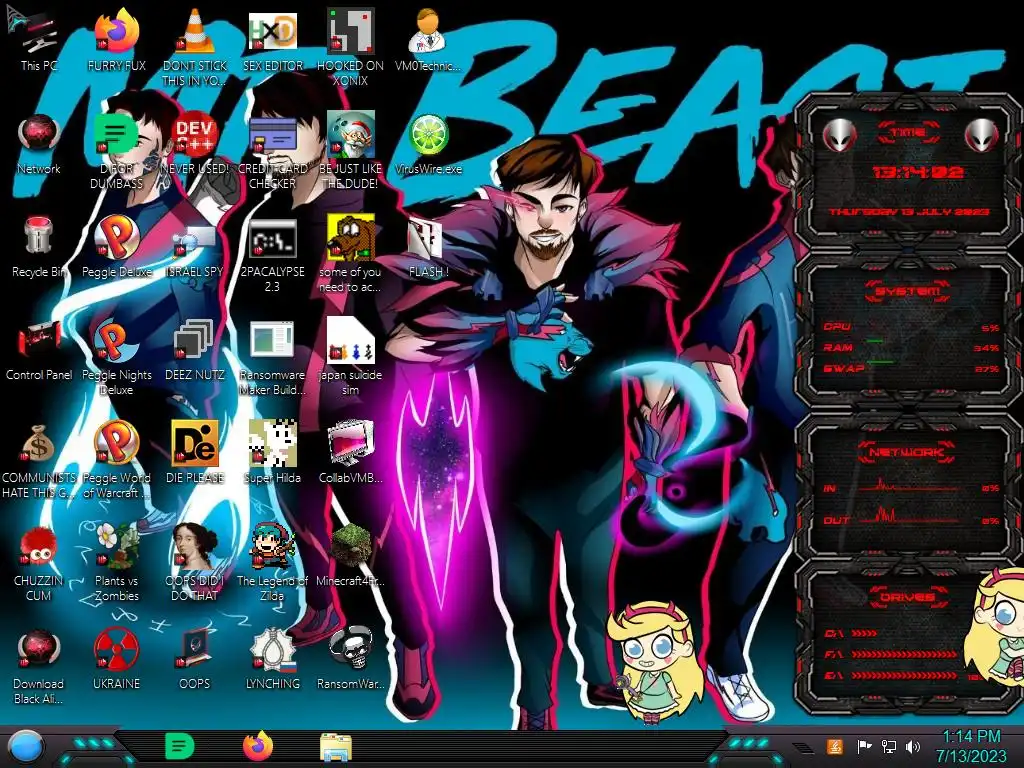1024x768 pixels.
Task: Click the 13:14:02 time readout
Action: point(918,172)
